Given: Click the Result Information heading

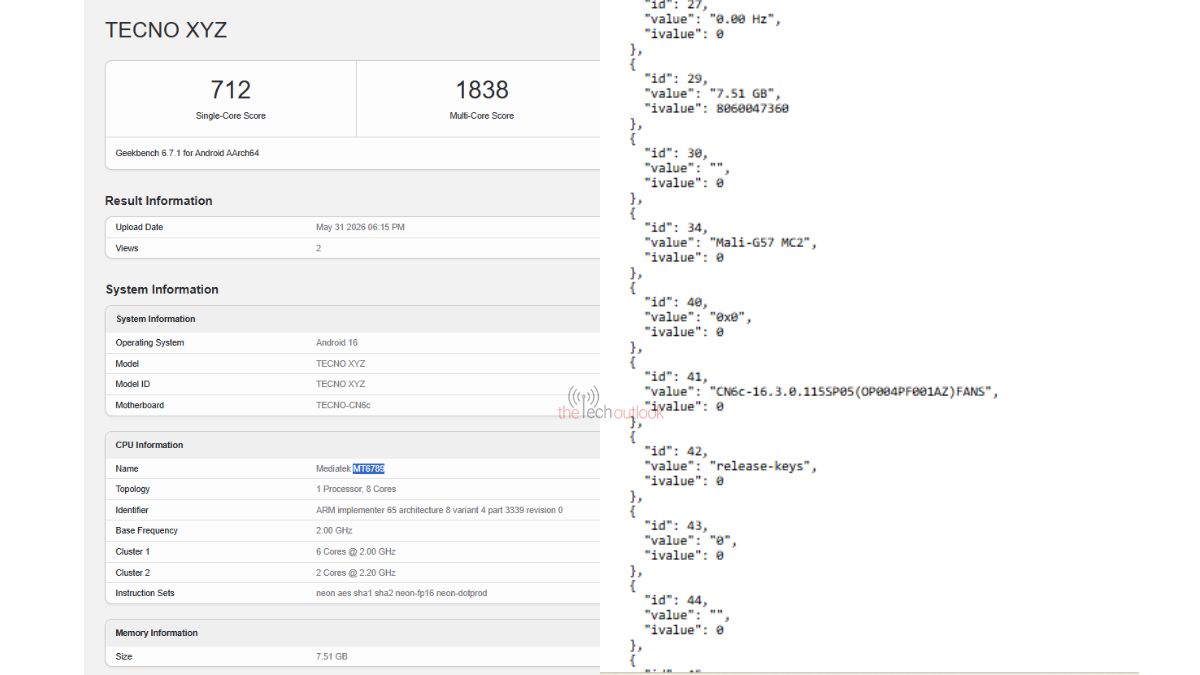Looking at the screenshot, I should point(159,201).
